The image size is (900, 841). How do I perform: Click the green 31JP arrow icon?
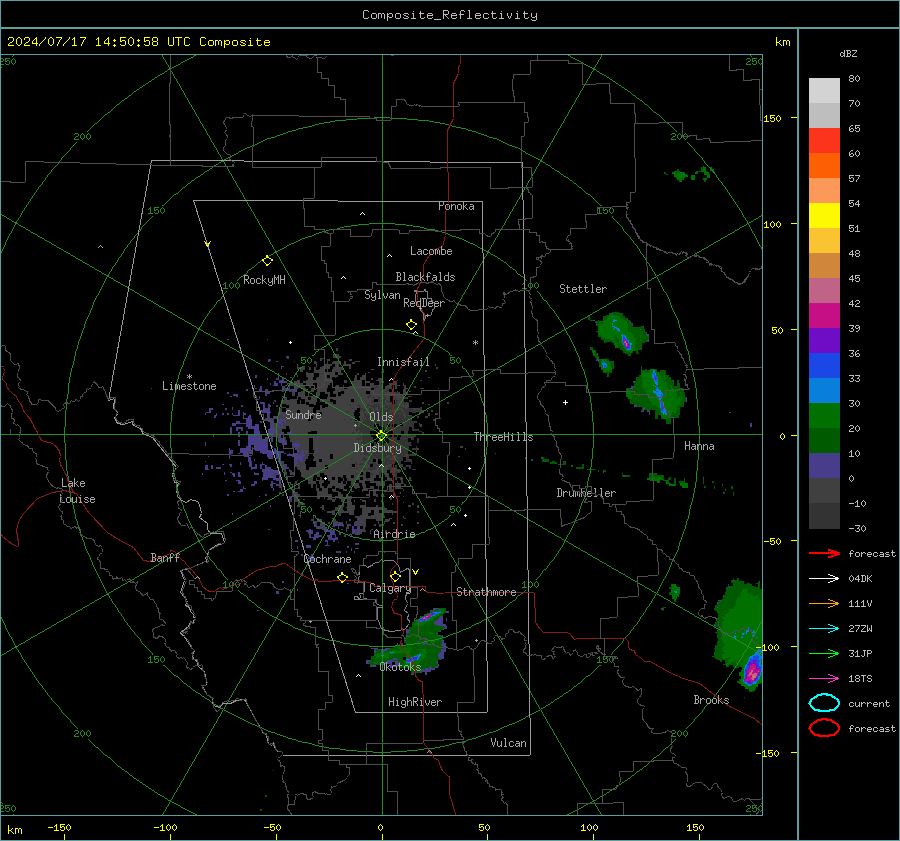click(824, 653)
